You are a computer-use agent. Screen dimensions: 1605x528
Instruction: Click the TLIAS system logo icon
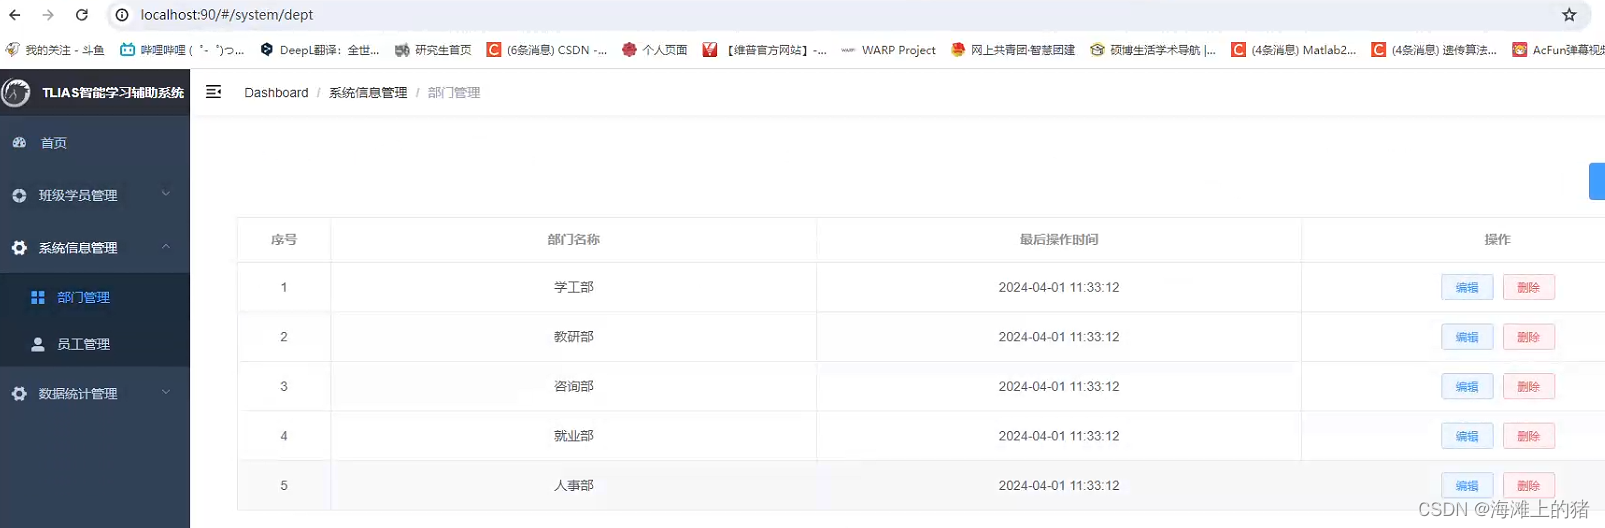(16, 92)
